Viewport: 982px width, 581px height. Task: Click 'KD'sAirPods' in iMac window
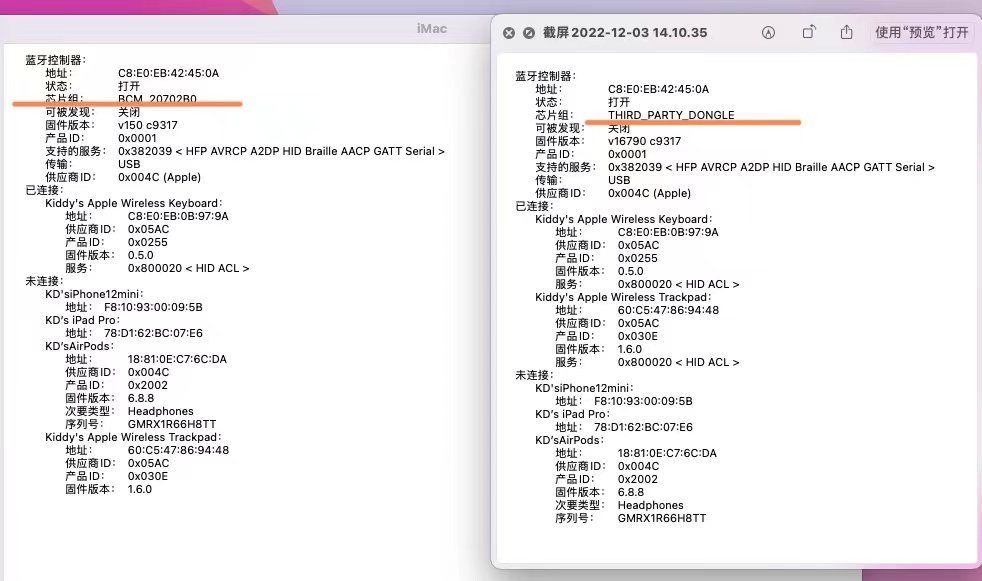pyautogui.click(x=80, y=346)
